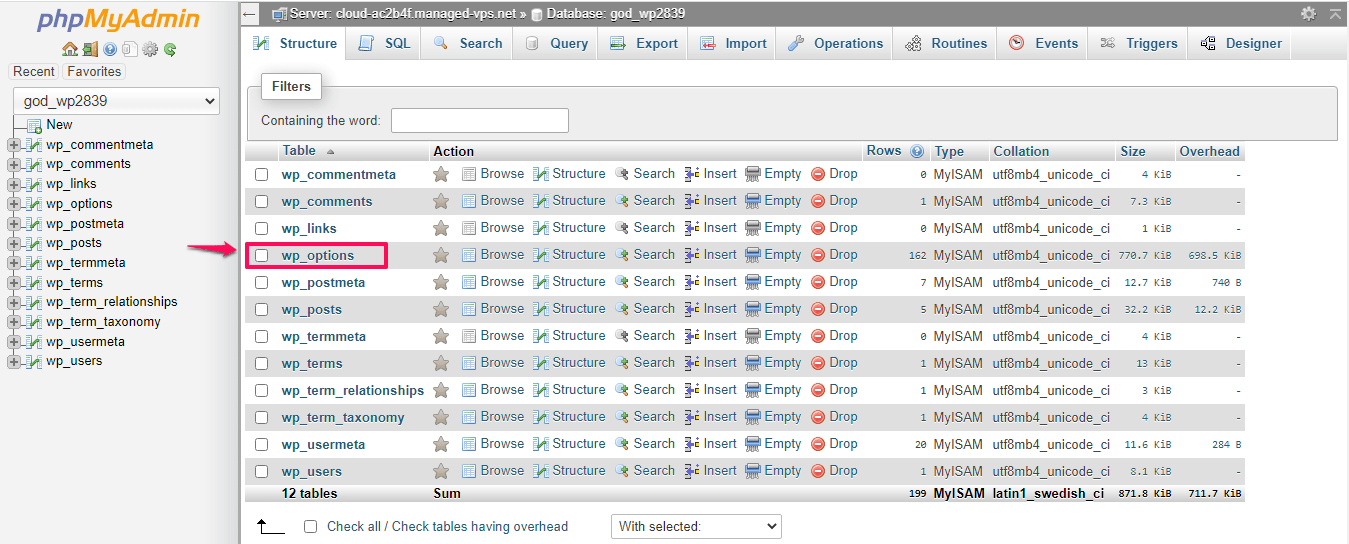Tick the wp_options table checkbox
Image resolution: width=1349 pixels, height=544 pixels.
(x=262, y=255)
